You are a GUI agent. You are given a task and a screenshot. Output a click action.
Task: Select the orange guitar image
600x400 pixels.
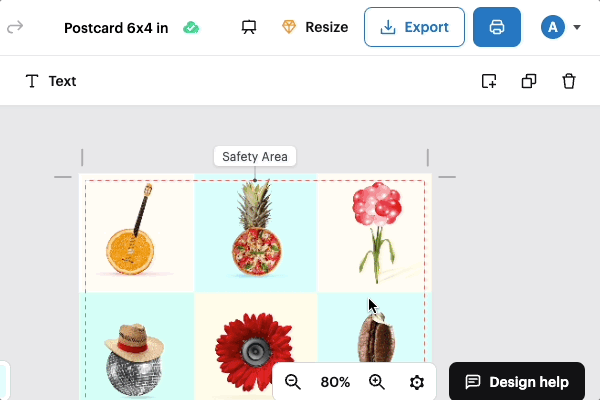131,229
